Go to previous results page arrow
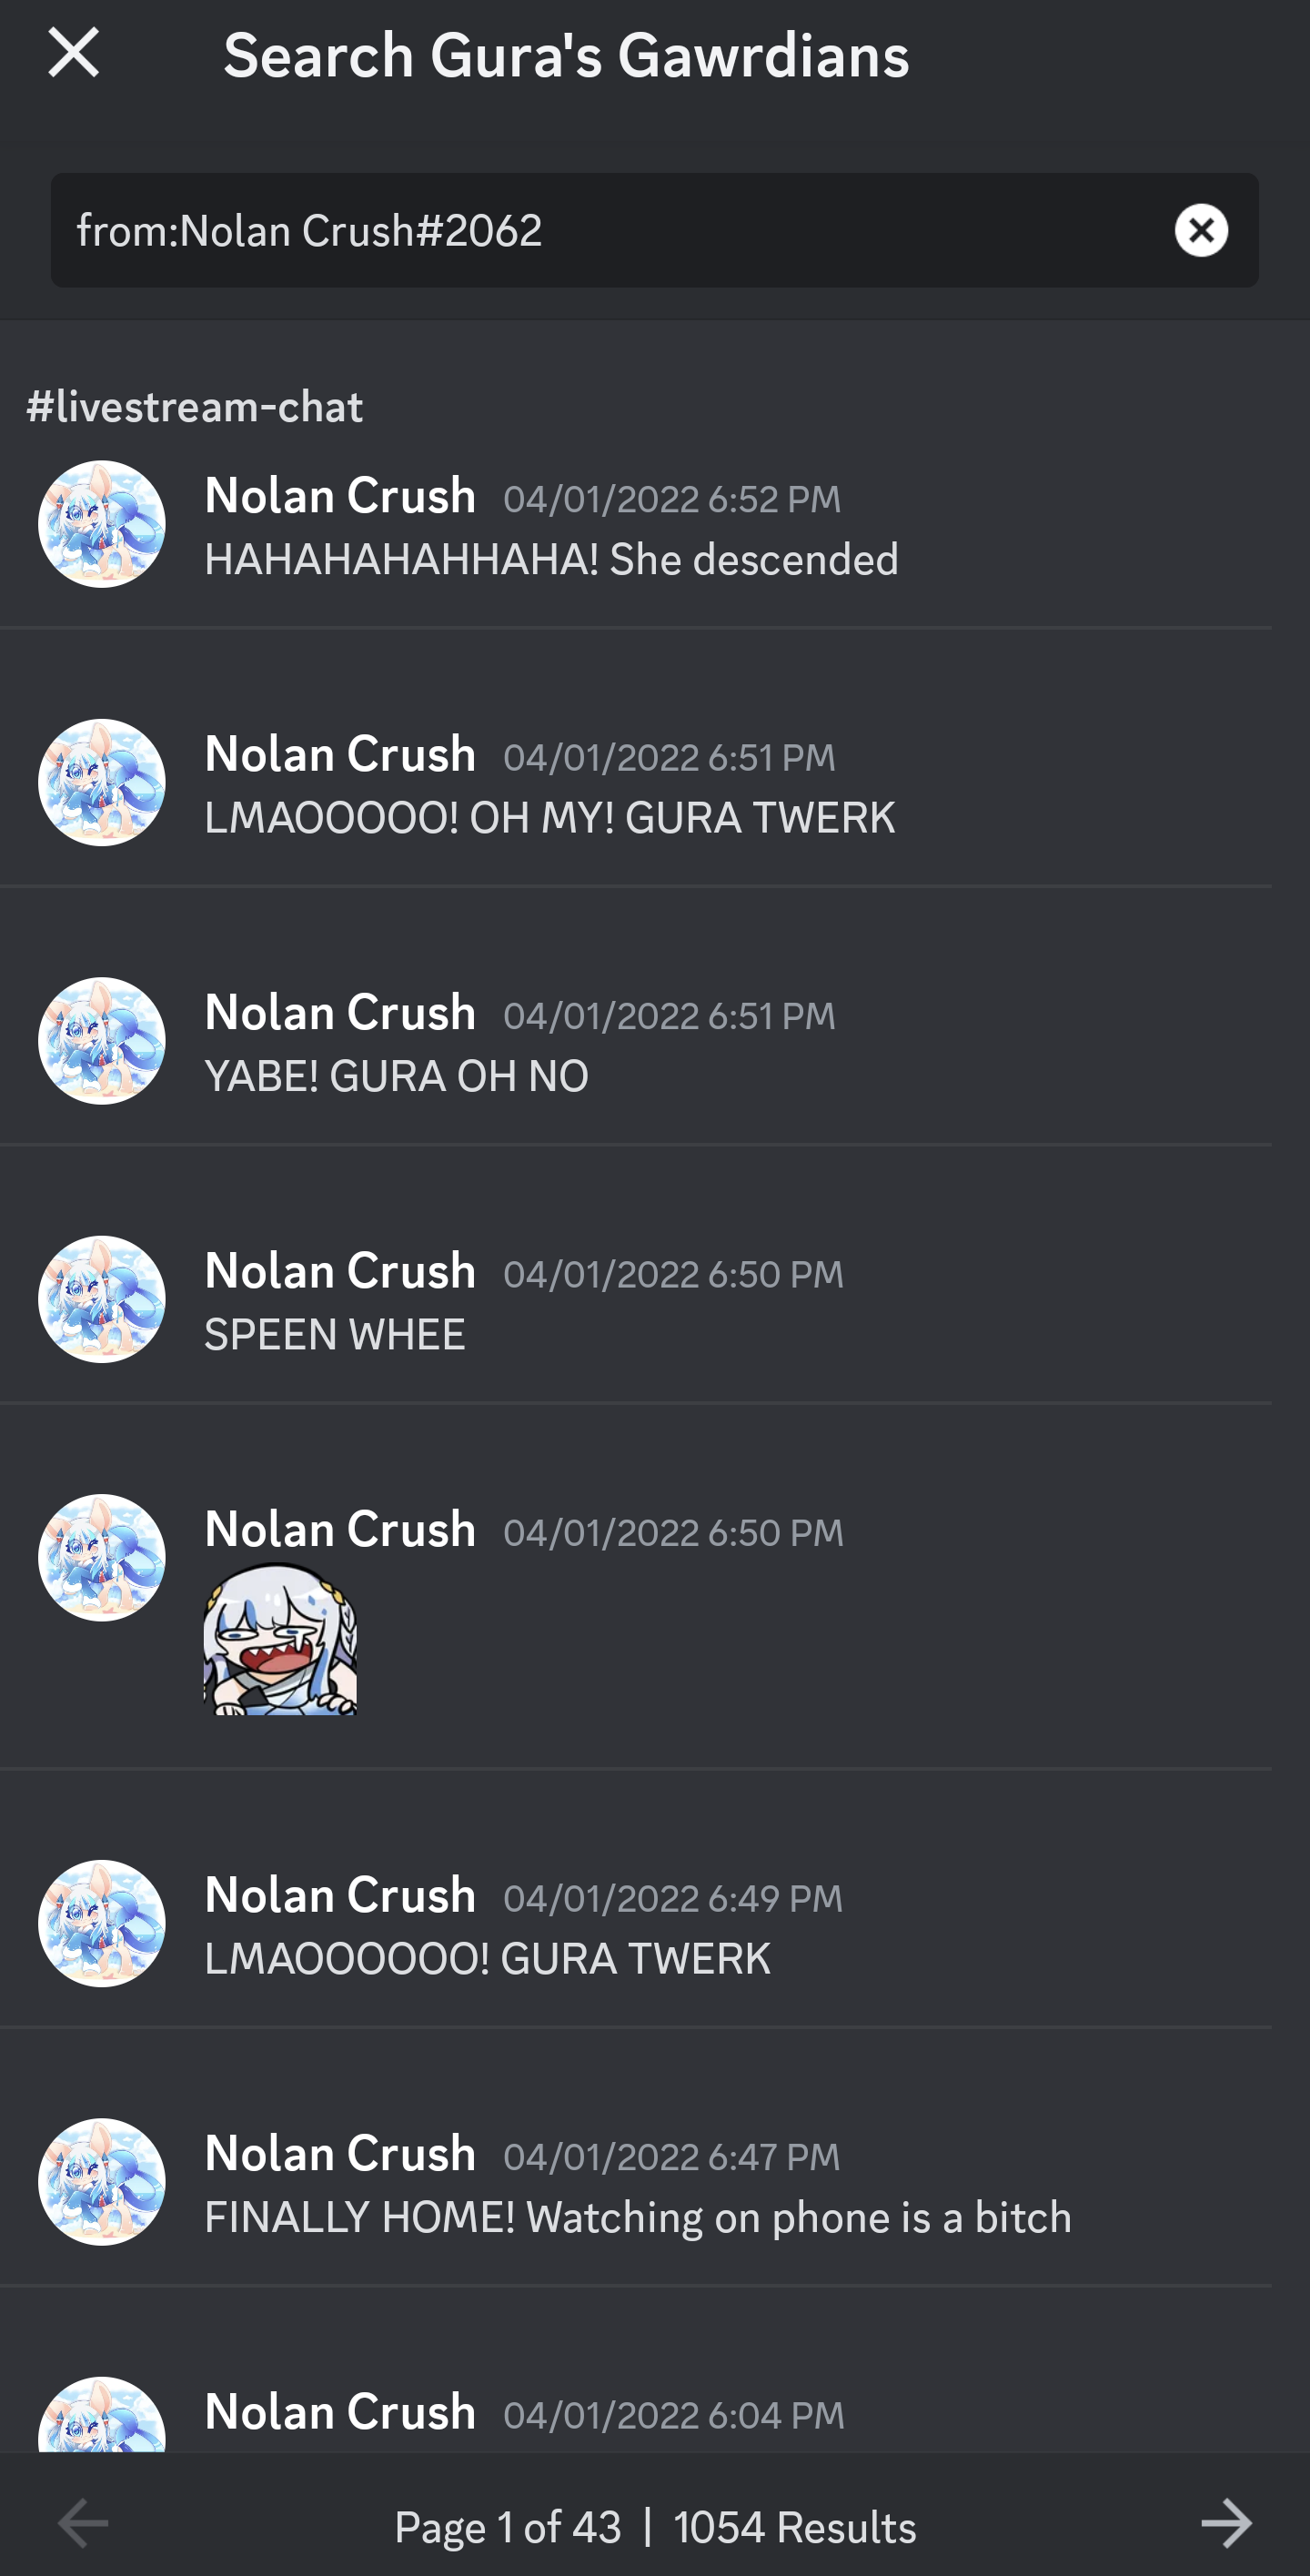 pyautogui.click(x=83, y=2523)
